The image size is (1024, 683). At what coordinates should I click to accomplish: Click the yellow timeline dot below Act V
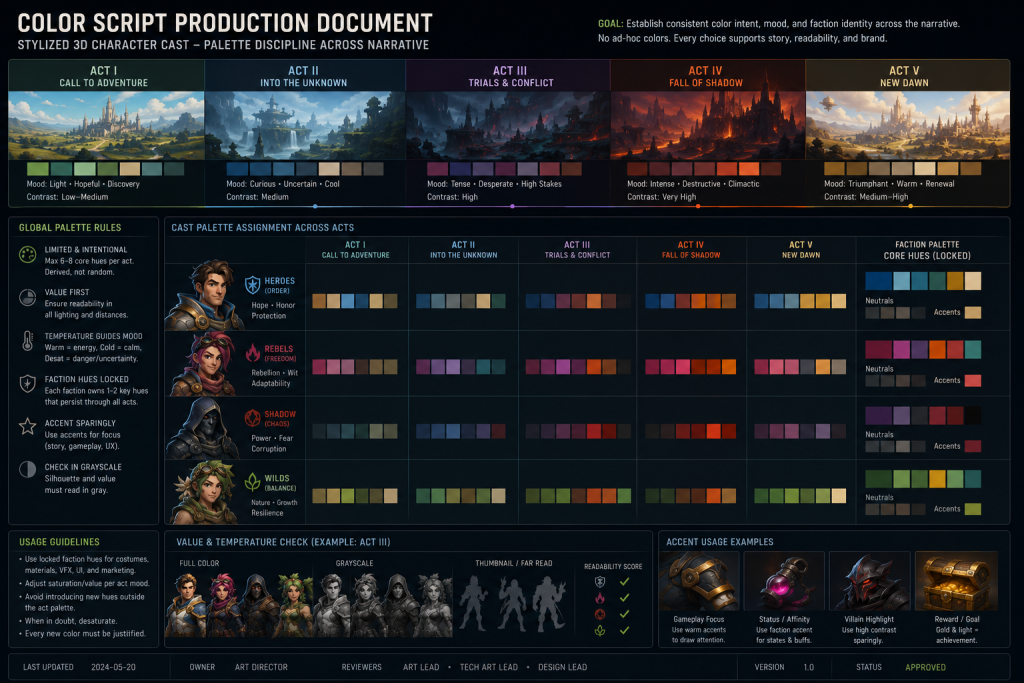(910, 206)
